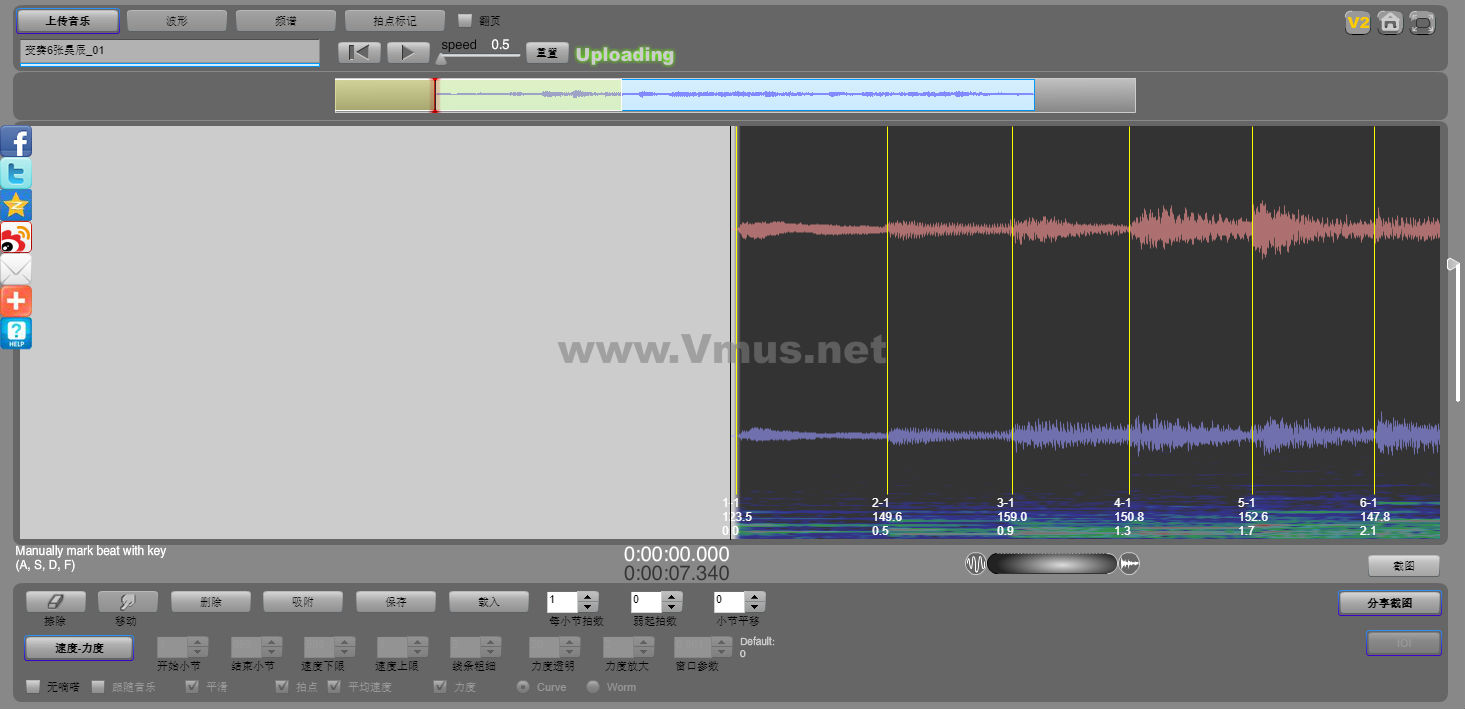Check the 无嘀嗒 checkbox
Image resolution: width=1465 pixels, height=709 pixels.
pyautogui.click(x=33, y=687)
